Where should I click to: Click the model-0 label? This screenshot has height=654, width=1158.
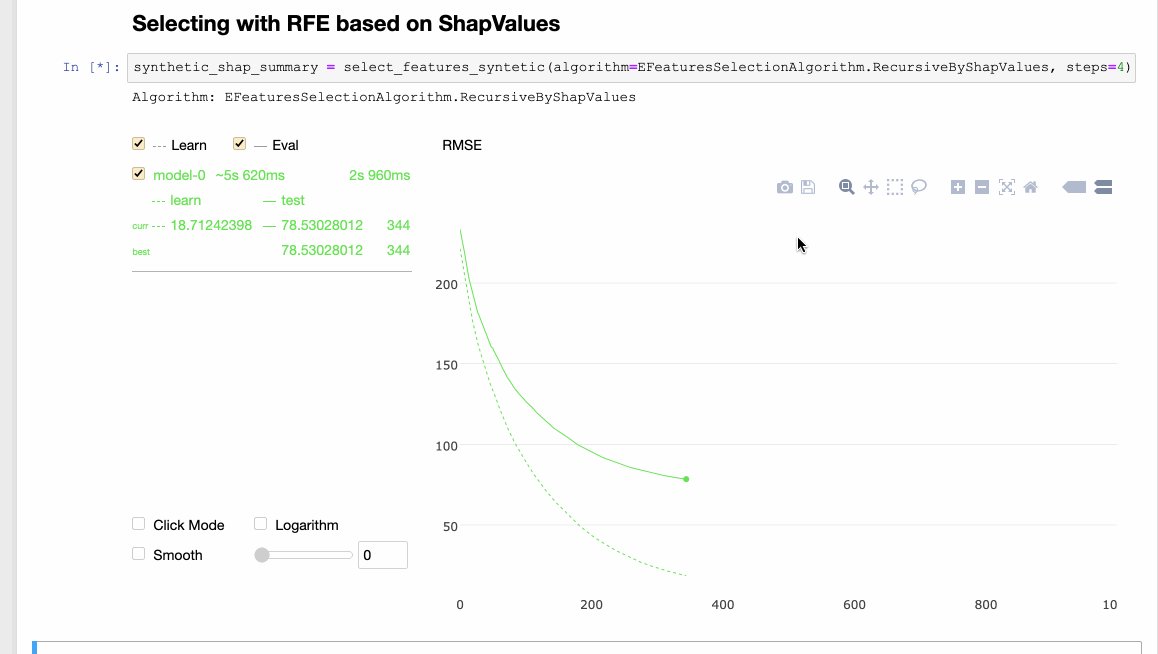(x=179, y=175)
